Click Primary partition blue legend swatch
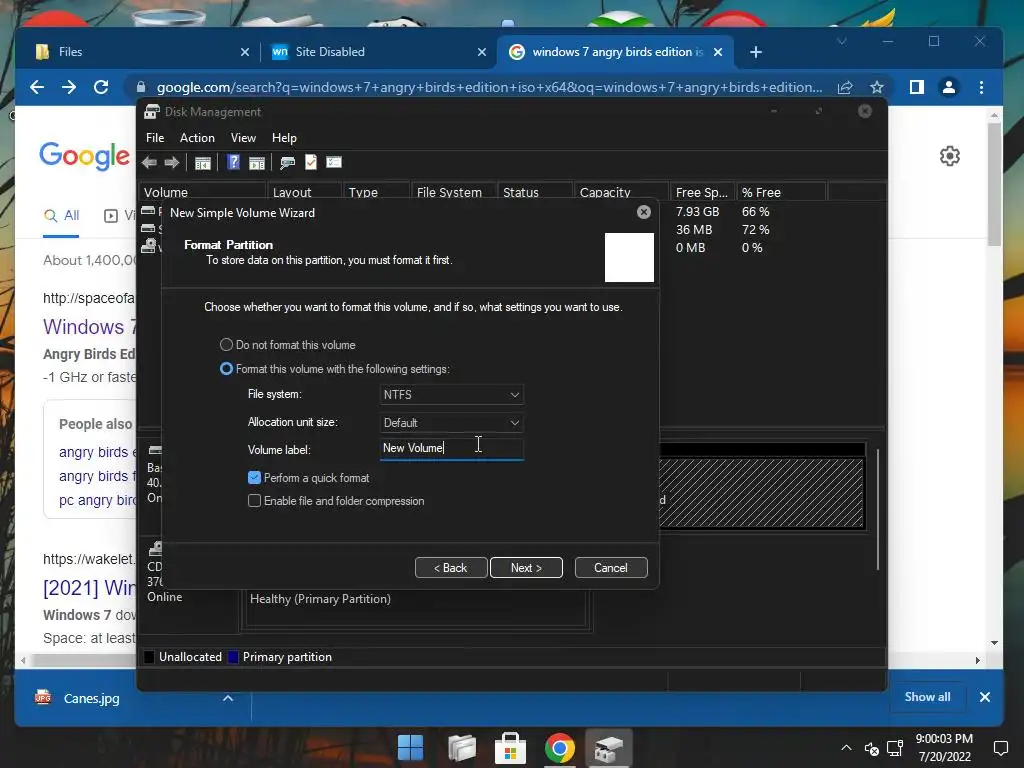The height and width of the screenshot is (768, 1024). [232, 657]
